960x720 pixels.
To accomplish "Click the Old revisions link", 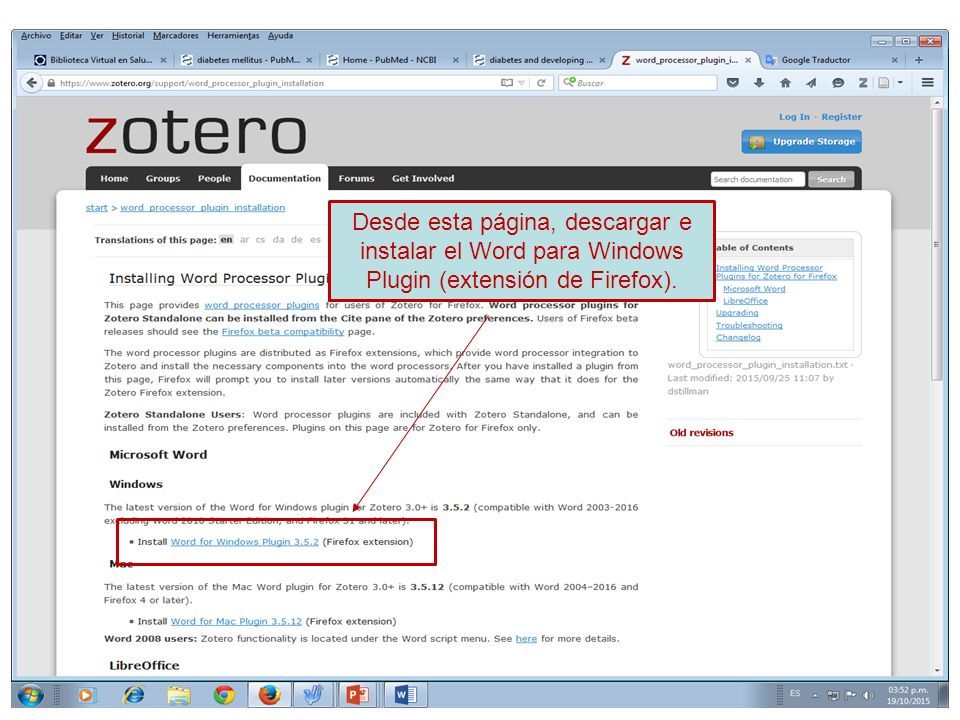I will 701,432.
